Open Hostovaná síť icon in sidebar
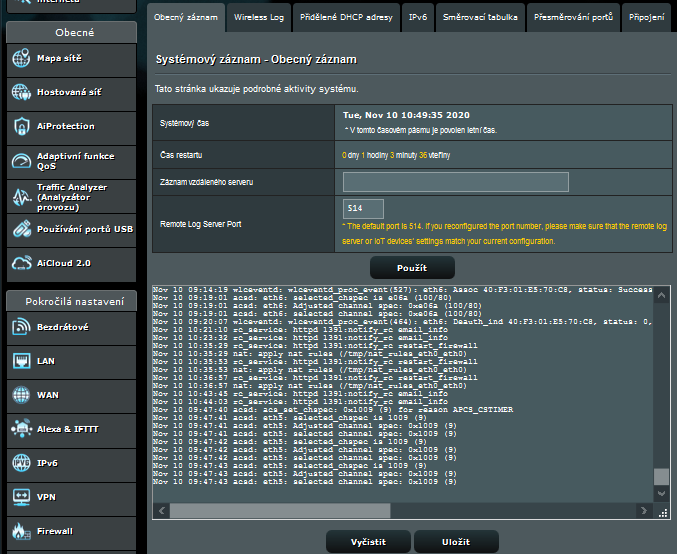 [x=21, y=93]
